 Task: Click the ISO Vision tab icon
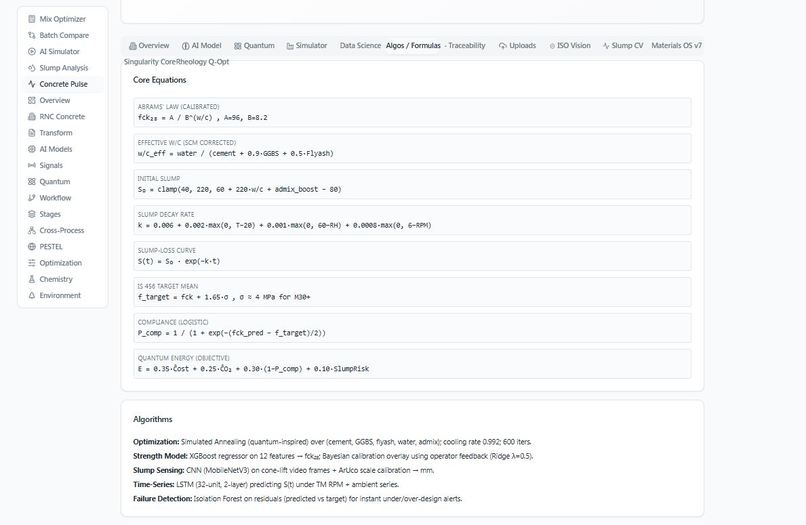[x=552, y=46]
